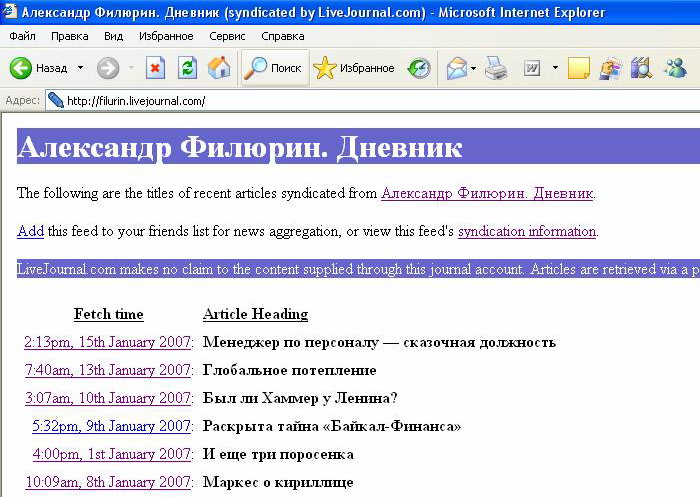Go to the Home page icon
This screenshot has height=497, width=700.
219,68
